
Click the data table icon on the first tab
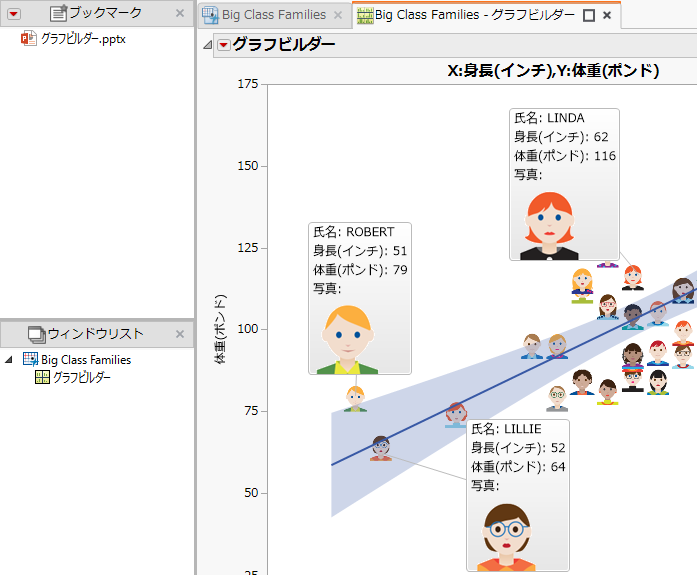click(x=210, y=15)
